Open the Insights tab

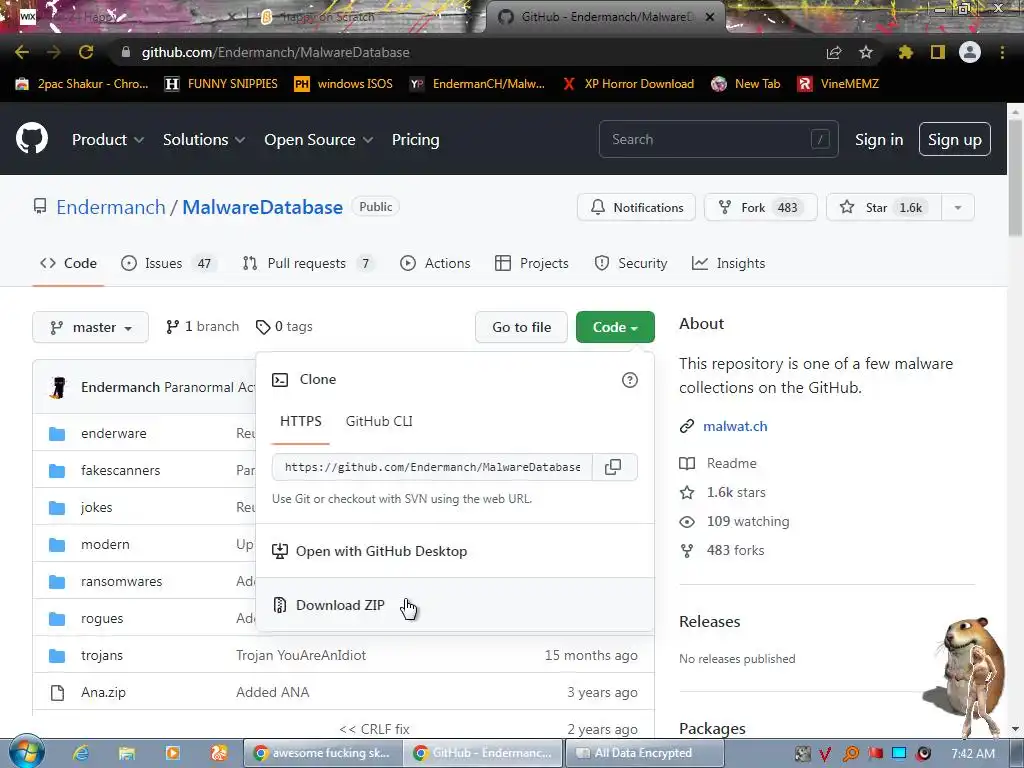[728, 263]
